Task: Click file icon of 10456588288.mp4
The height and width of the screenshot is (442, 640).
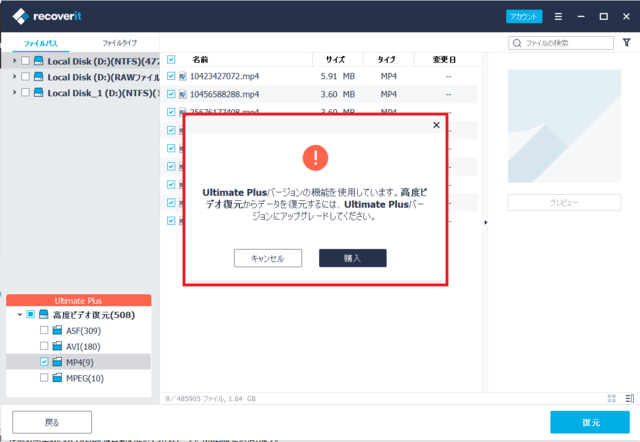Action: click(183, 95)
